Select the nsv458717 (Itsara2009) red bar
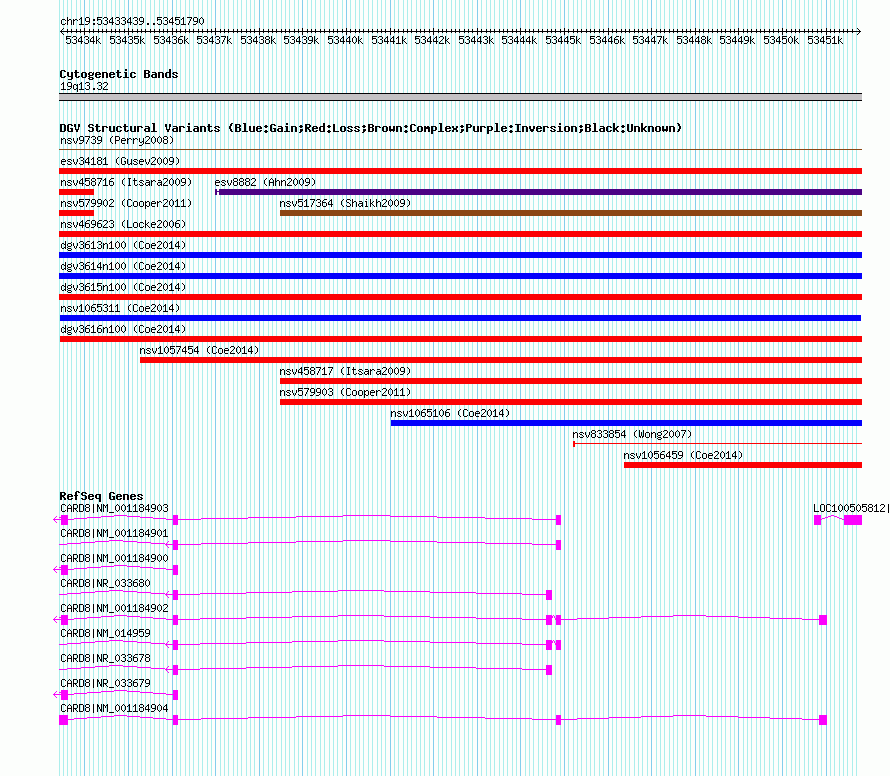The image size is (890, 776). [x=571, y=381]
